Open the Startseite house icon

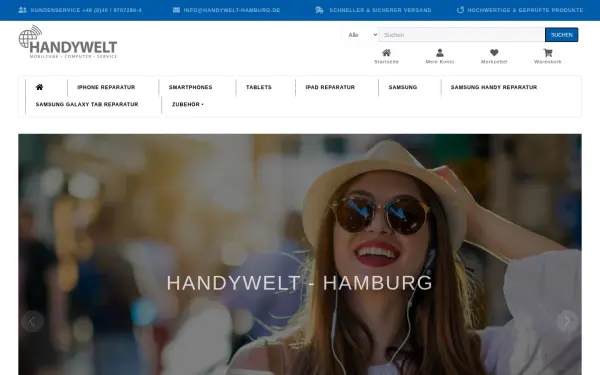click(386, 53)
